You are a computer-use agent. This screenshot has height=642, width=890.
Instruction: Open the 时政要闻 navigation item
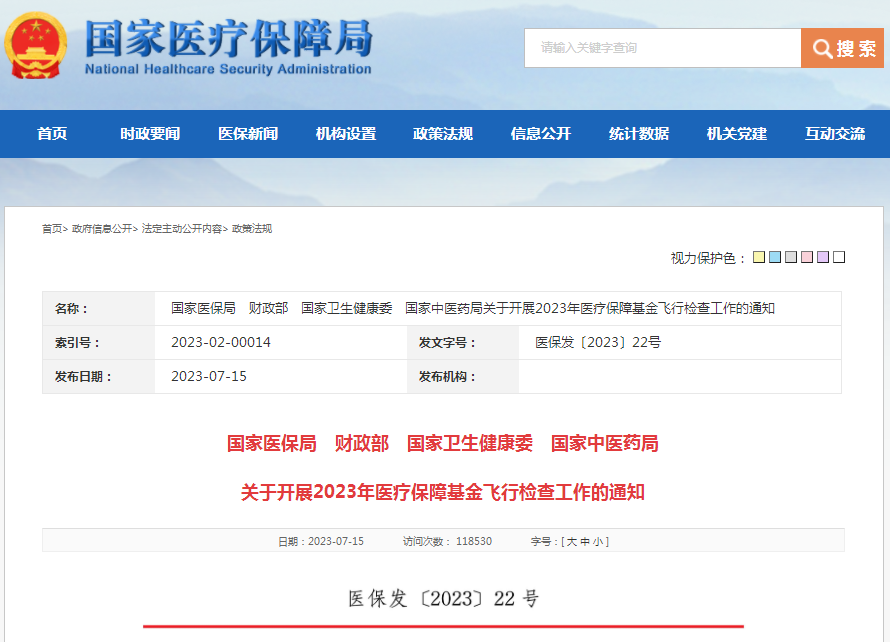[x=150, y=134]
